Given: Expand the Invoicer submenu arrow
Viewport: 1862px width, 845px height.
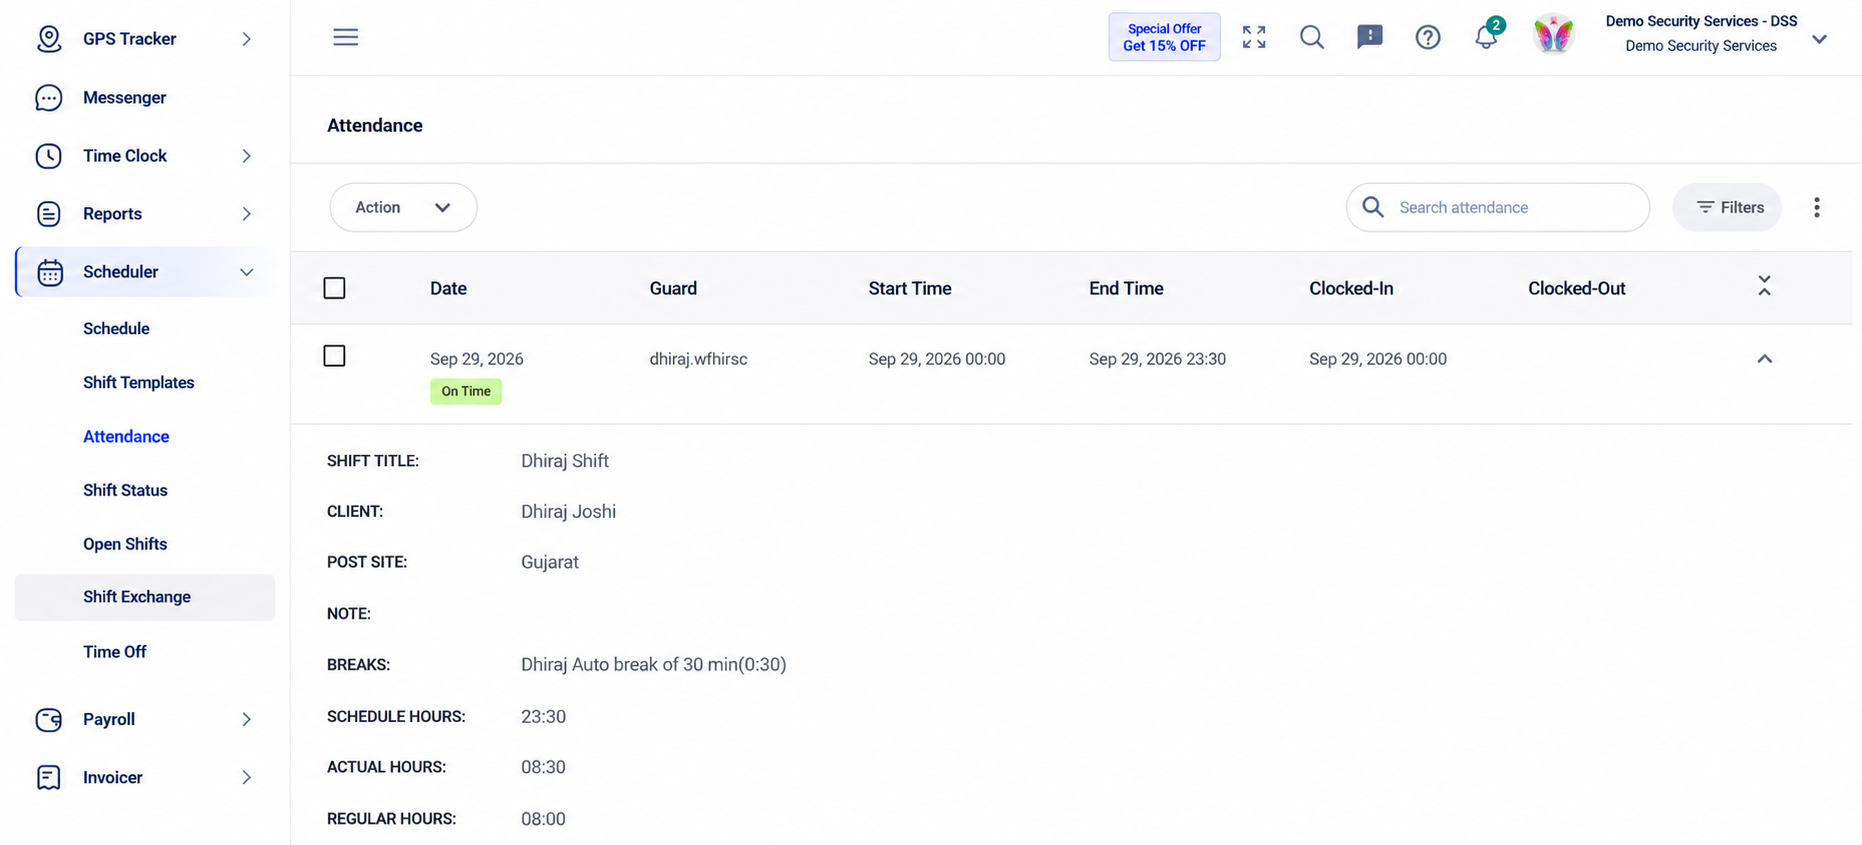Looking at the screenshot, I should (x=247, y=778).
